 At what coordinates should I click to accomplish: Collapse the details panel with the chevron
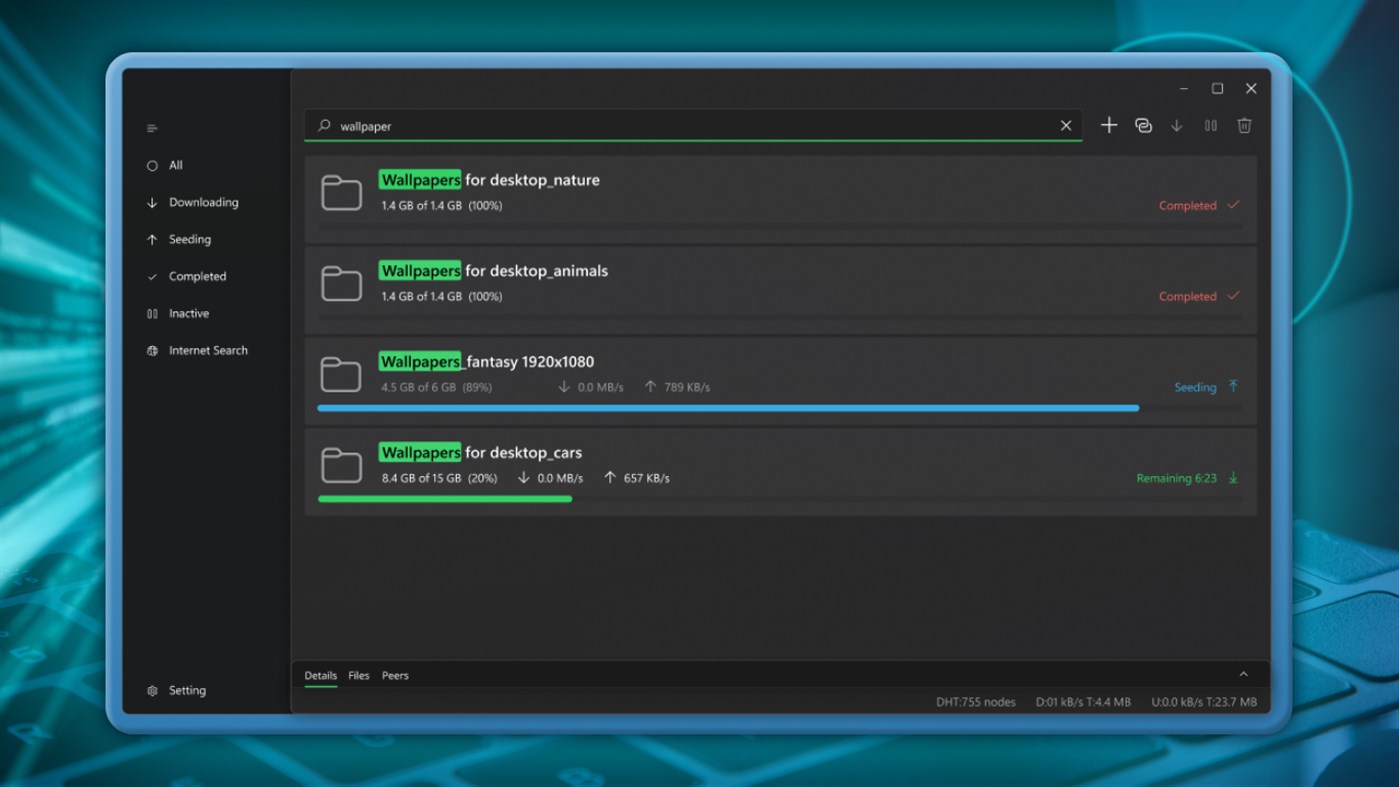coord(1244,673)
